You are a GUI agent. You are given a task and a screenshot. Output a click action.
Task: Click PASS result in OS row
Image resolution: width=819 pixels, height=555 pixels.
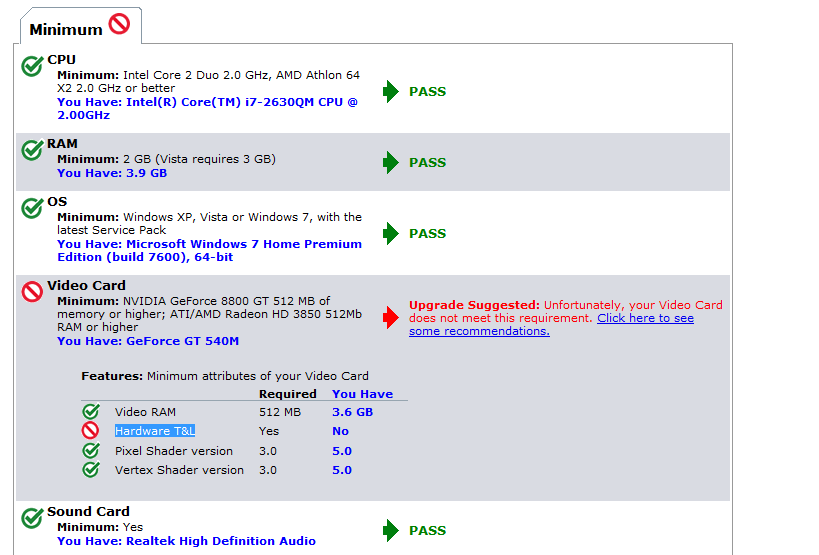click(x=427, y=234)
